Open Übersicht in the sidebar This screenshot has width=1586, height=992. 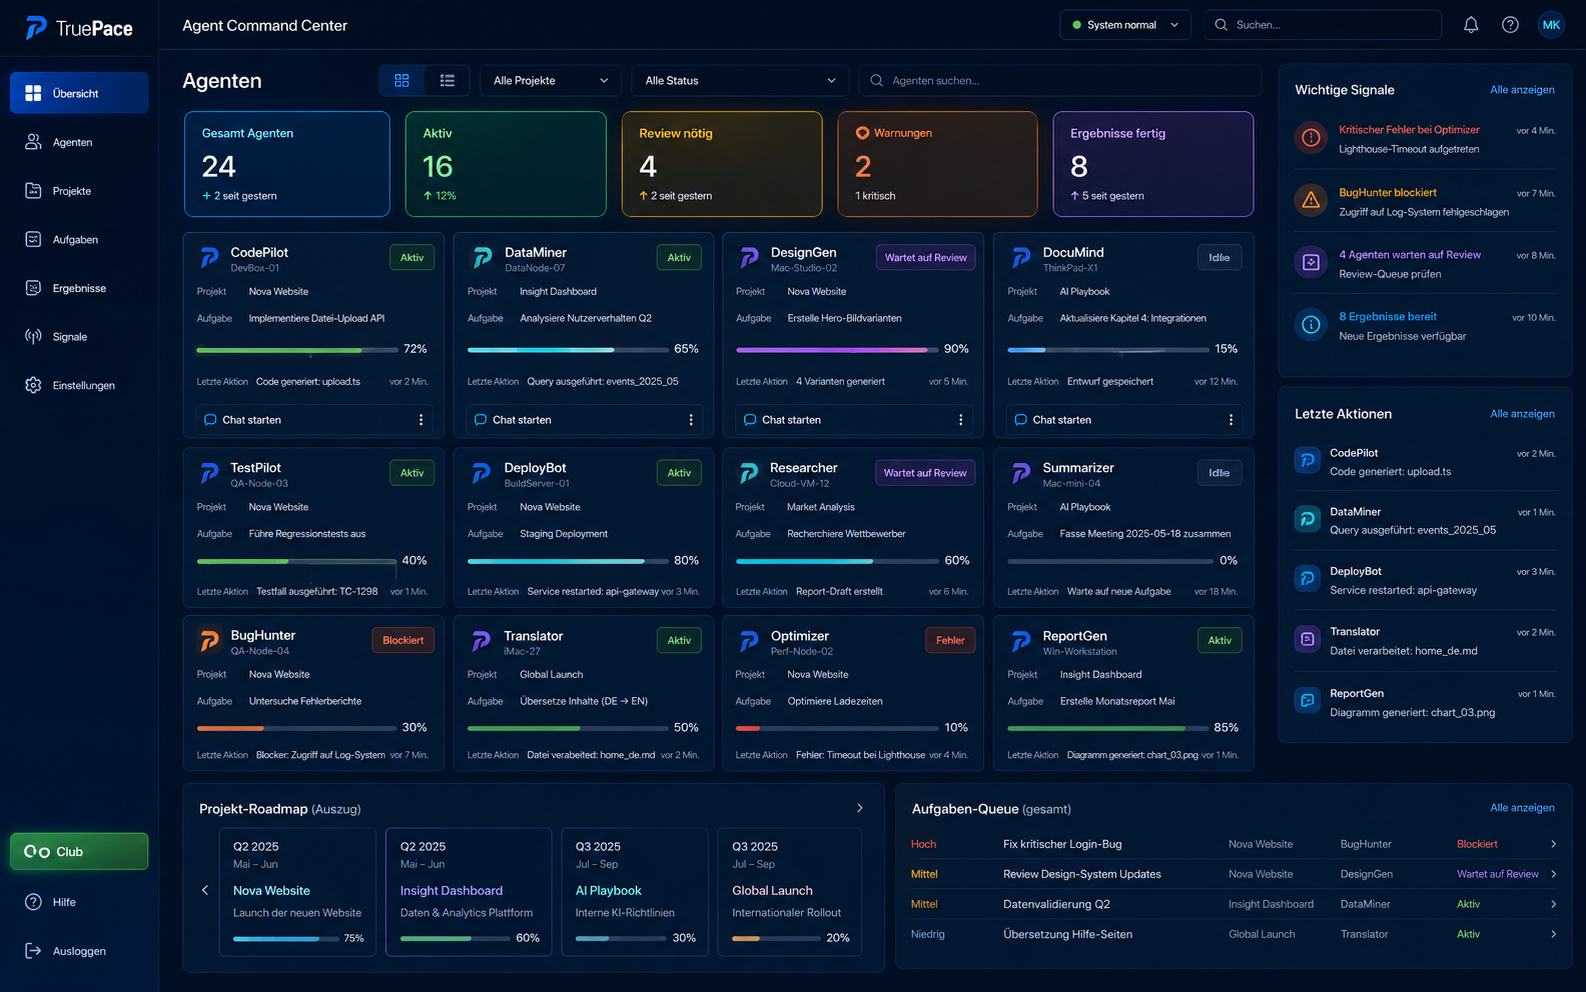[x=79, y=93]
